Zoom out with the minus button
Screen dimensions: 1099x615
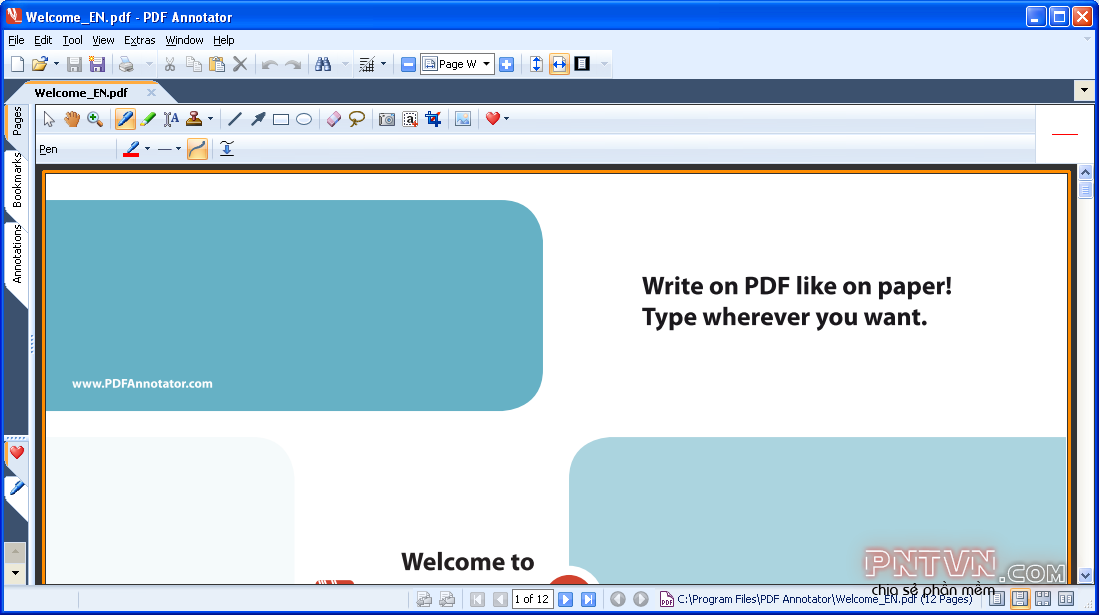point(409,65)
